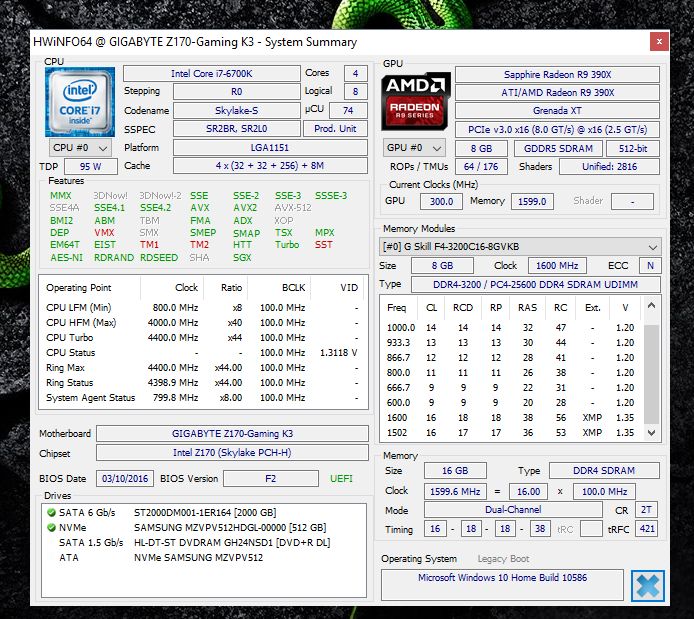Click the Intel Core i7-6700K name field
The image size is (694, 619).
click(x=212, y=73)
